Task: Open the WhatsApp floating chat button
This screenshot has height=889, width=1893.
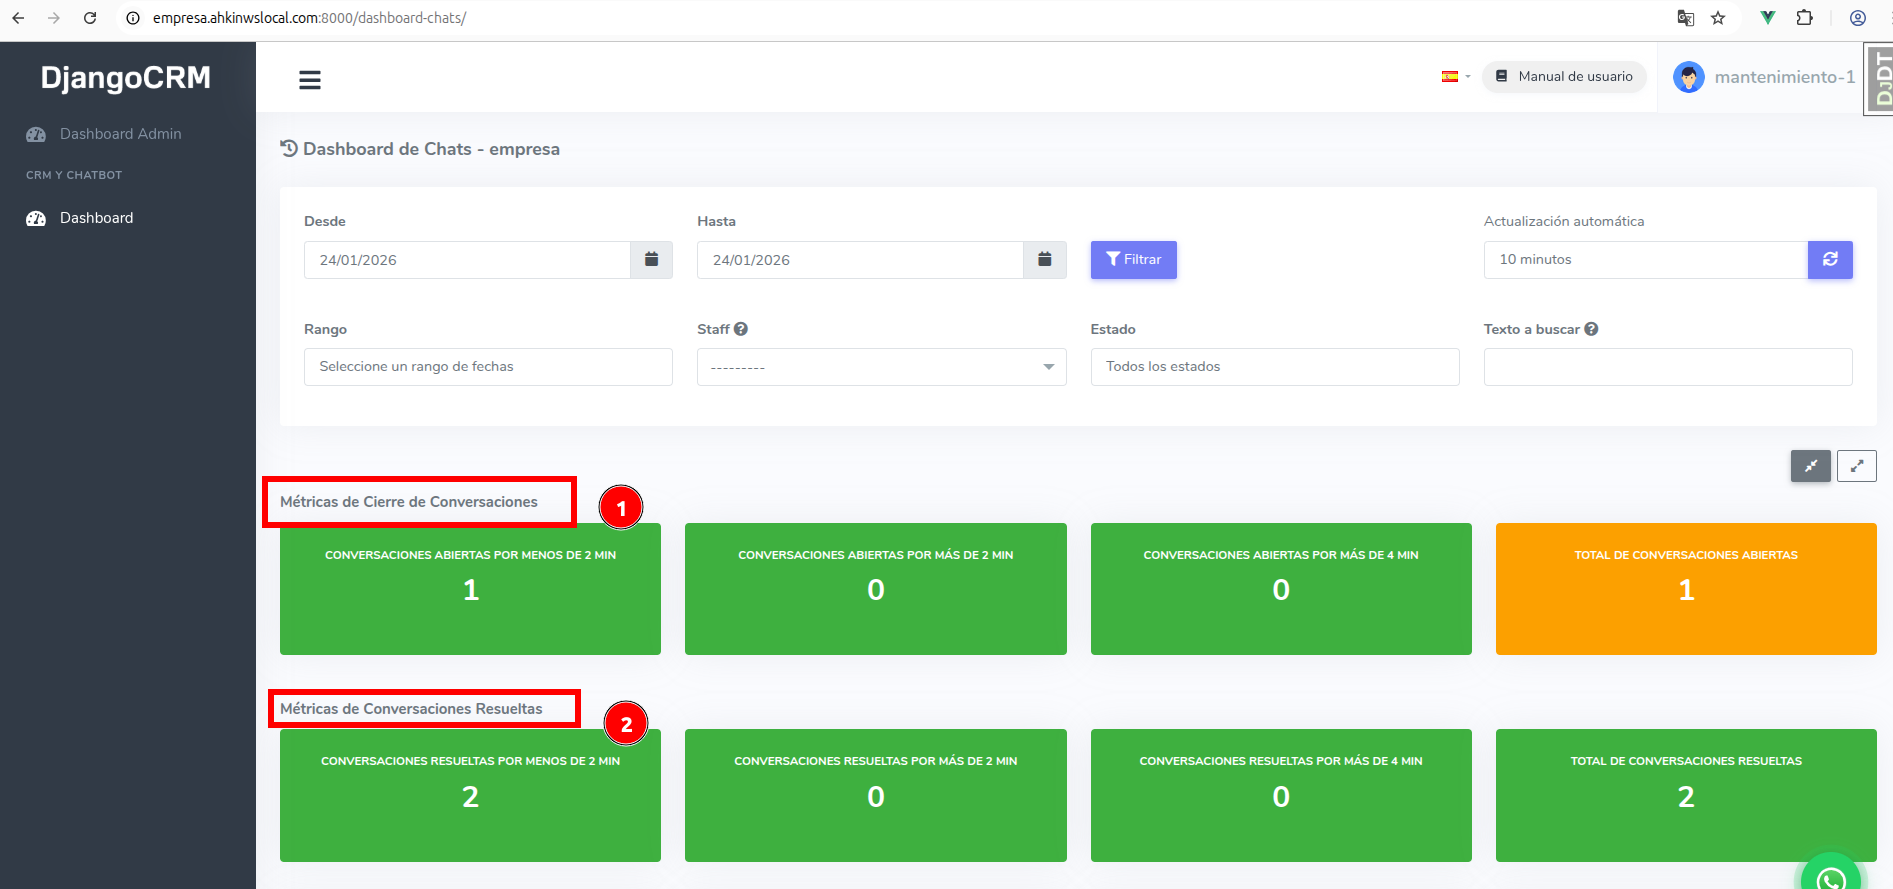Action: point(1830,876)
